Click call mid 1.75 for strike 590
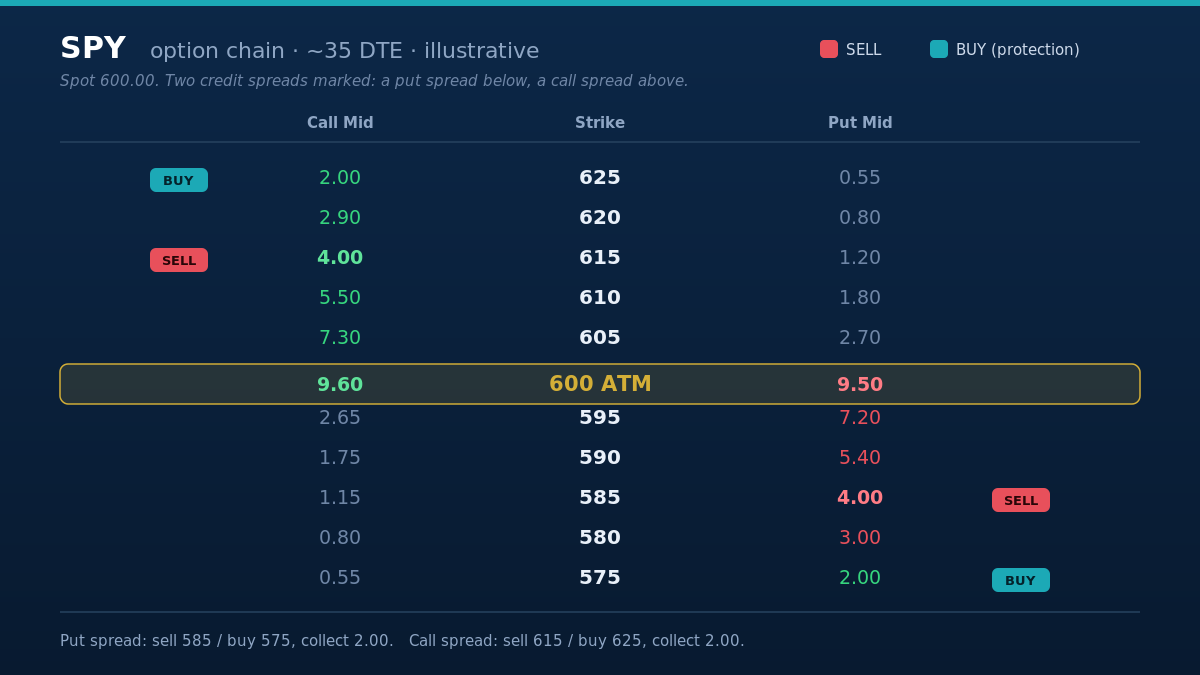 pyautogui.click(x=340, y=458)
